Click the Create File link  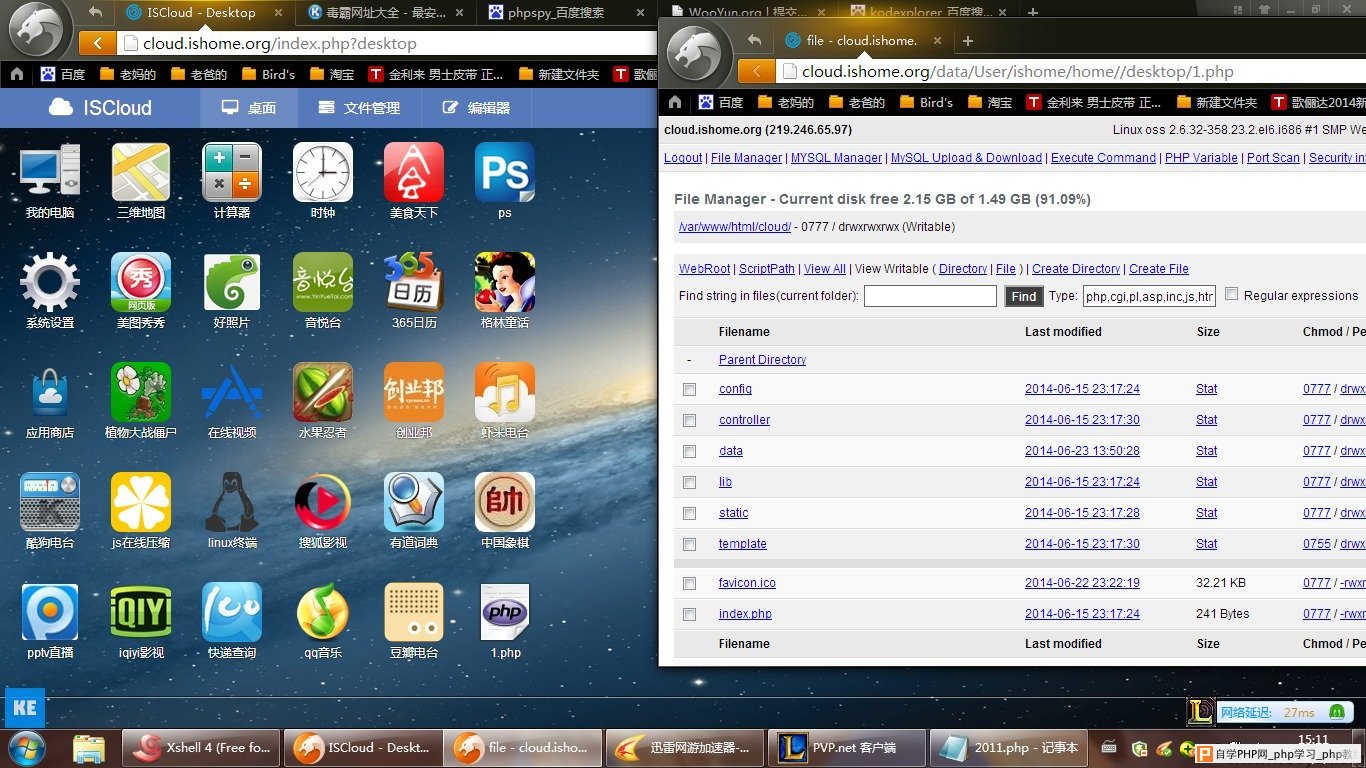click(1159, 269)
